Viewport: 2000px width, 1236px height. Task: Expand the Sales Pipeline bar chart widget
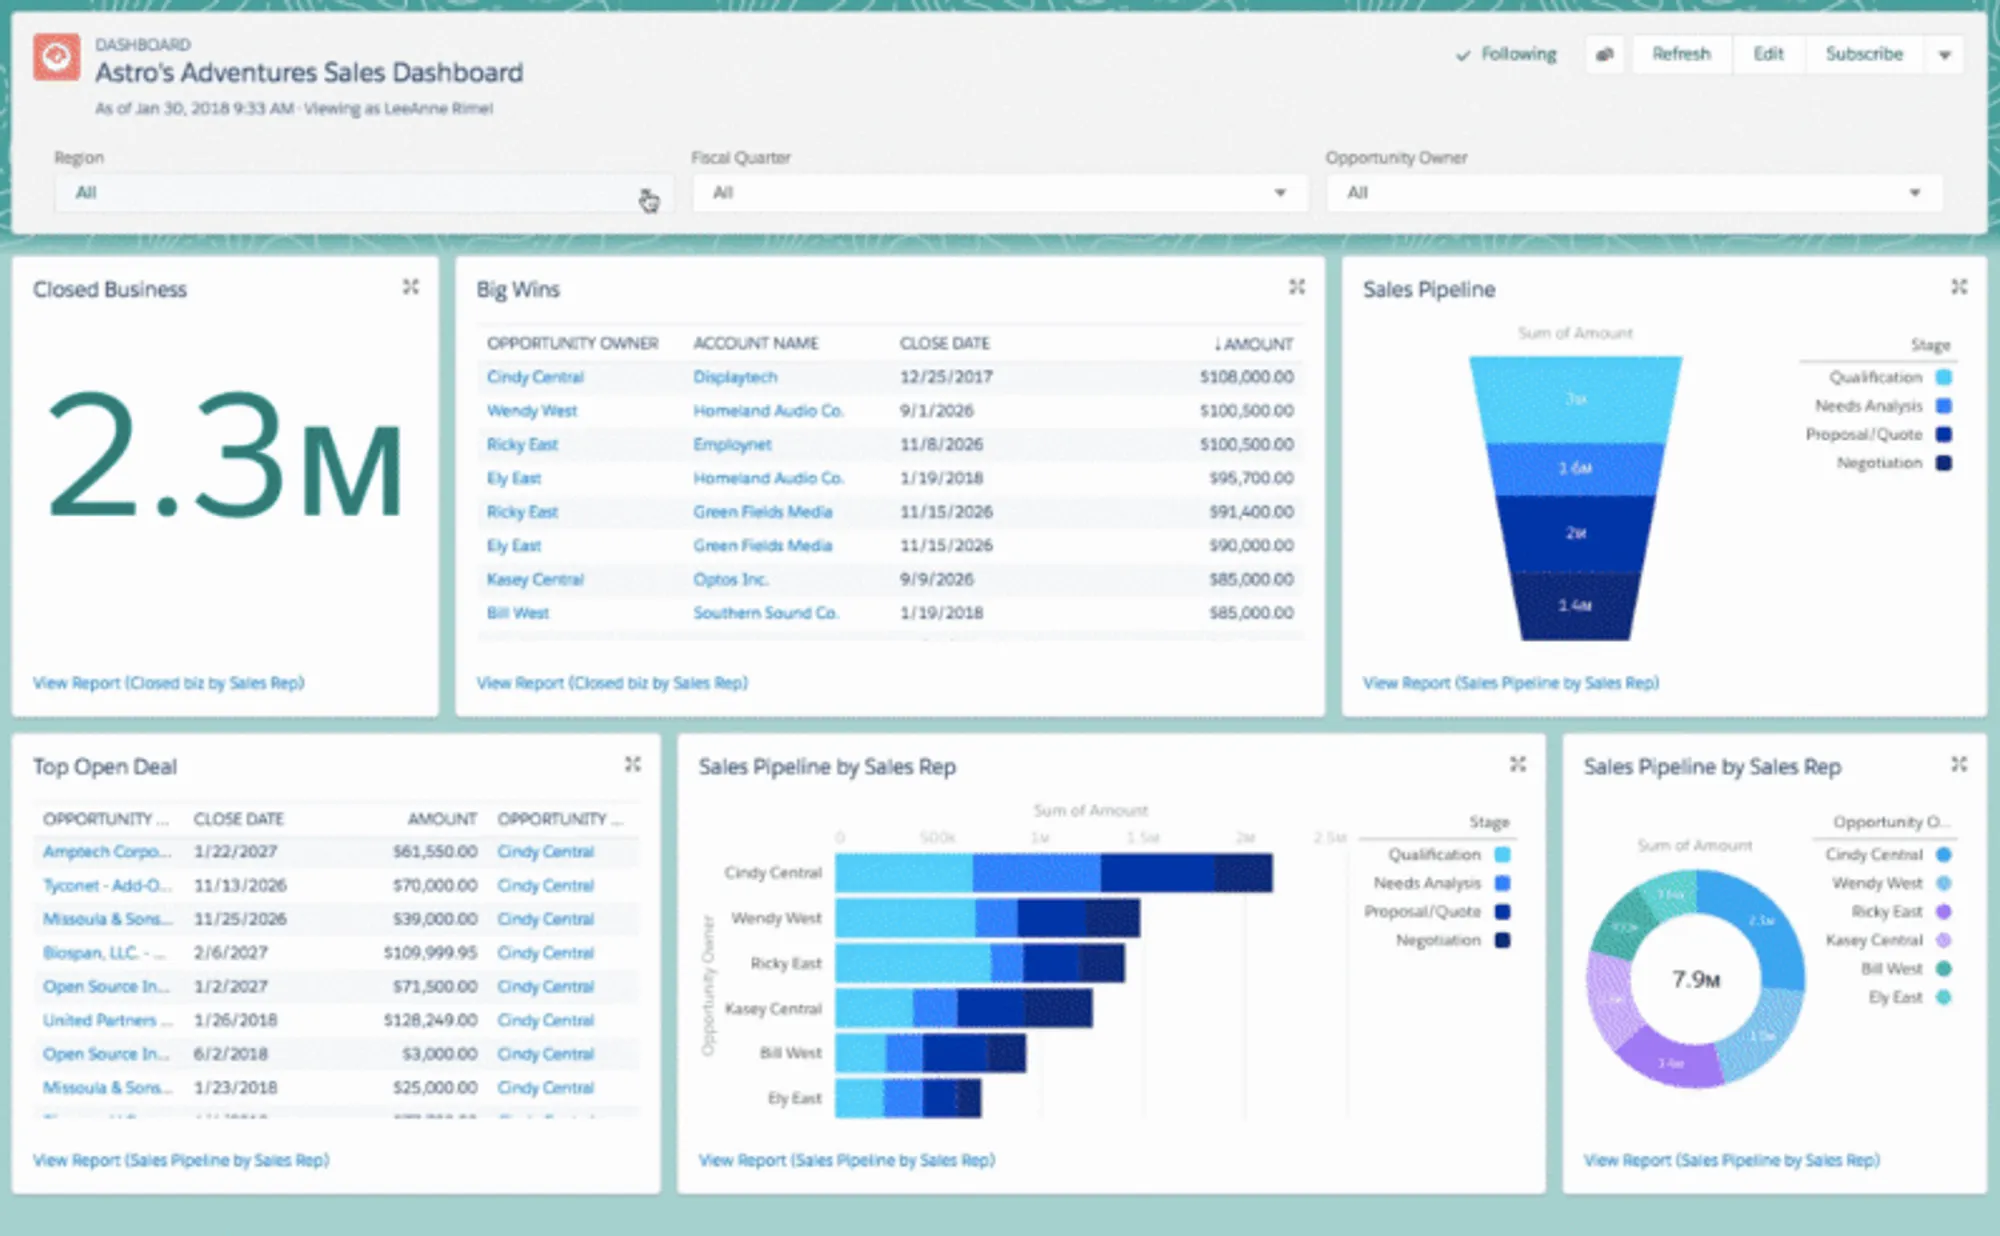tap(1517, 764)
